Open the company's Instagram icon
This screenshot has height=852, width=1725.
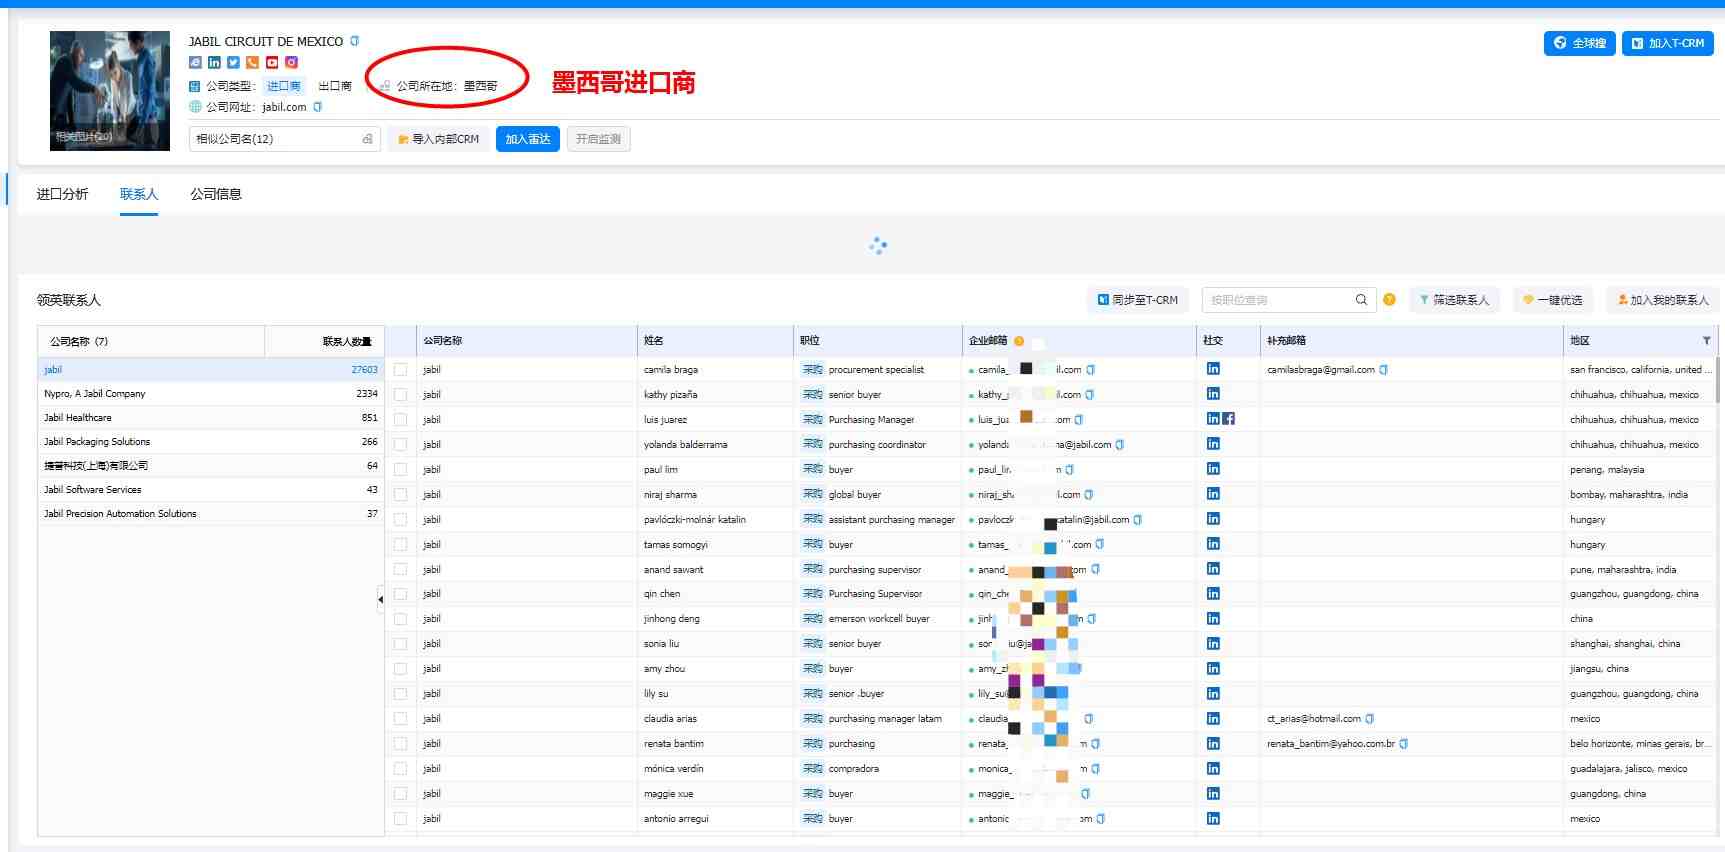(292, 62)
